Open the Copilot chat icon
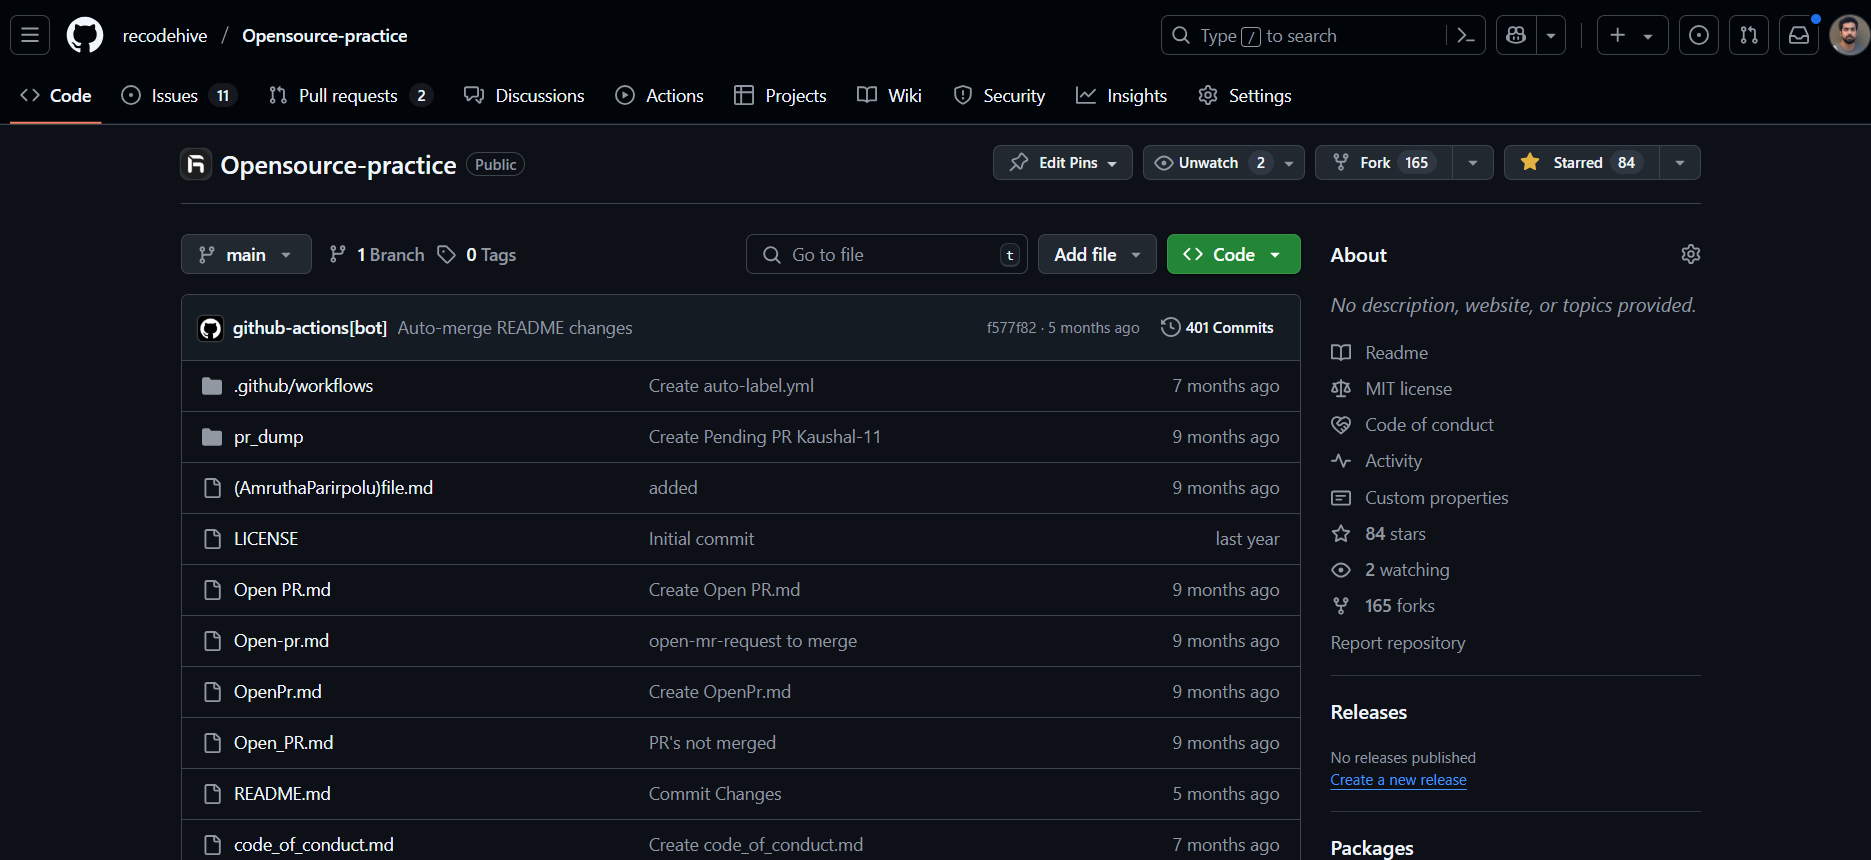 click(x=1516, y=36)
